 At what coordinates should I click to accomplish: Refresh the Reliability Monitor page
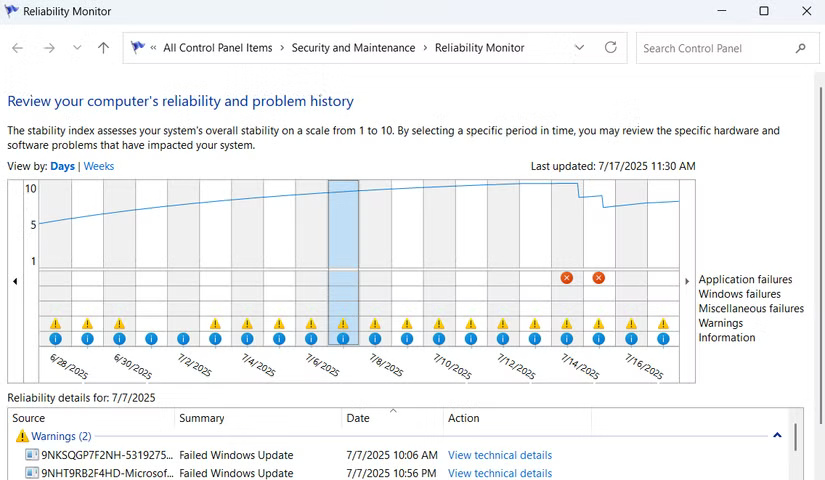point(610,48)
